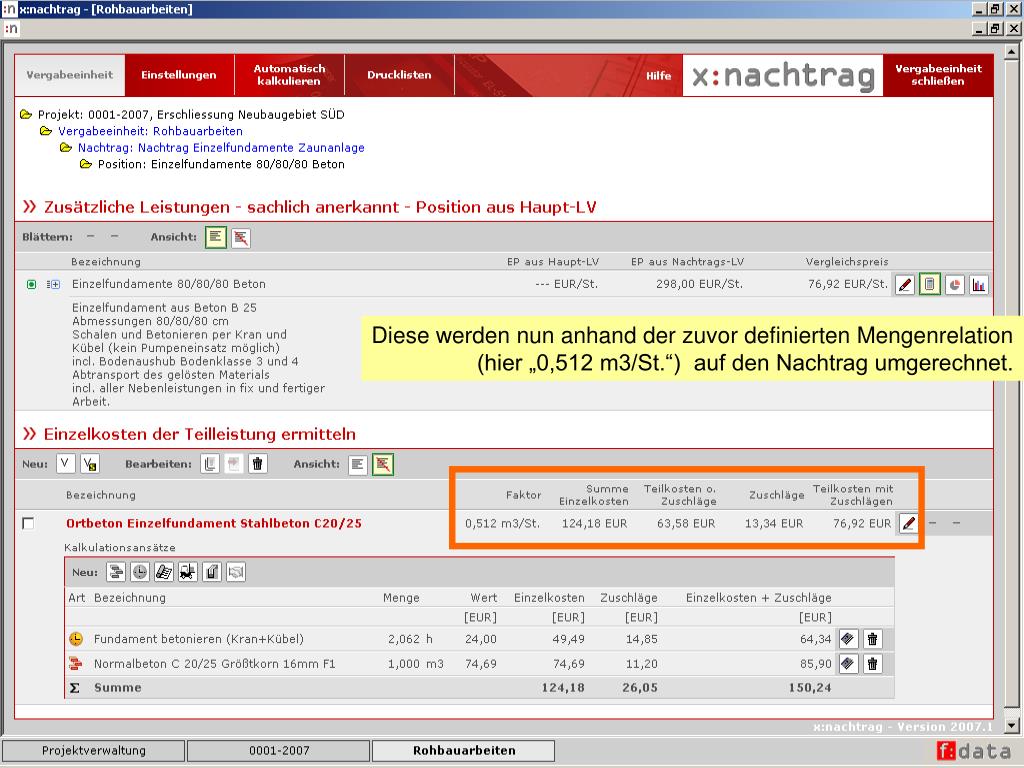Hide long text view in Zusätzliche Leistungen

240,238
